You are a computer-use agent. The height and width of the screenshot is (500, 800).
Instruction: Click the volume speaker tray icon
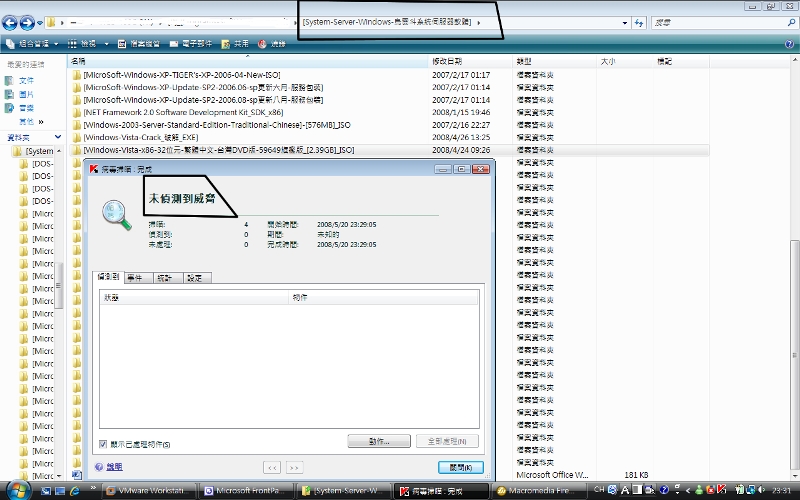(x=763, y=490)
